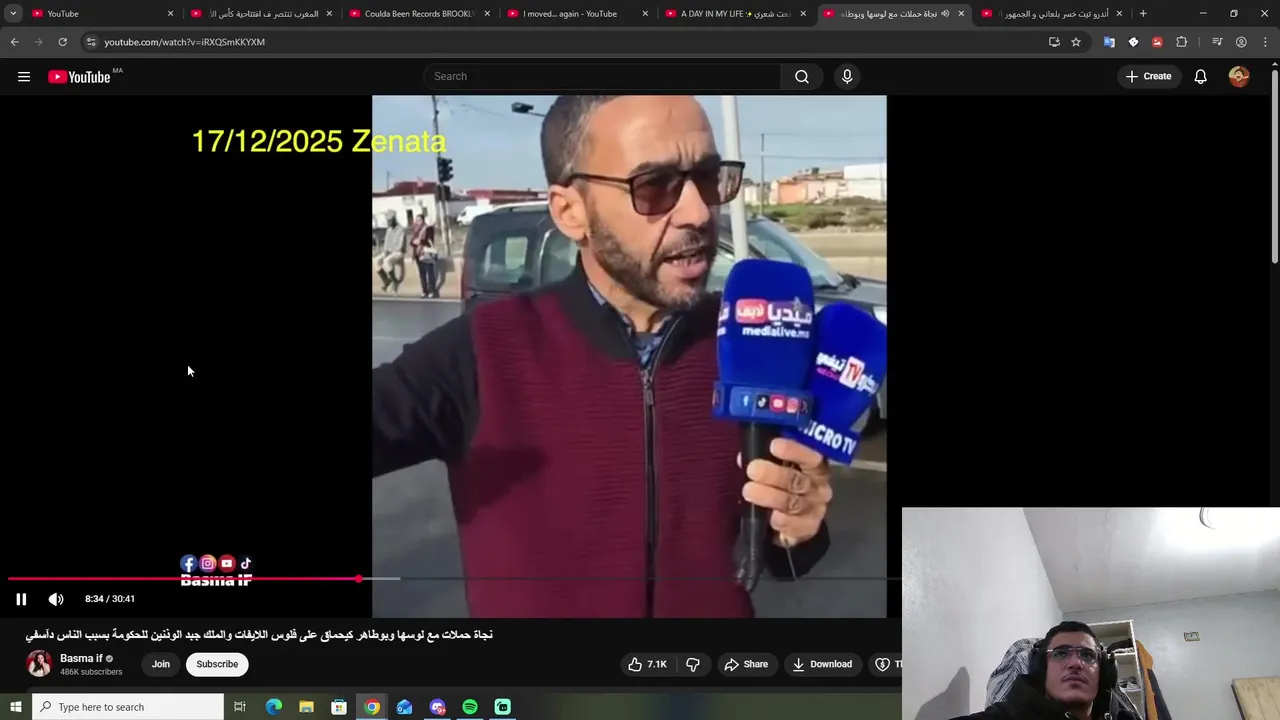
Task: Open Discord from taskbar
Action: pos(437,707)
